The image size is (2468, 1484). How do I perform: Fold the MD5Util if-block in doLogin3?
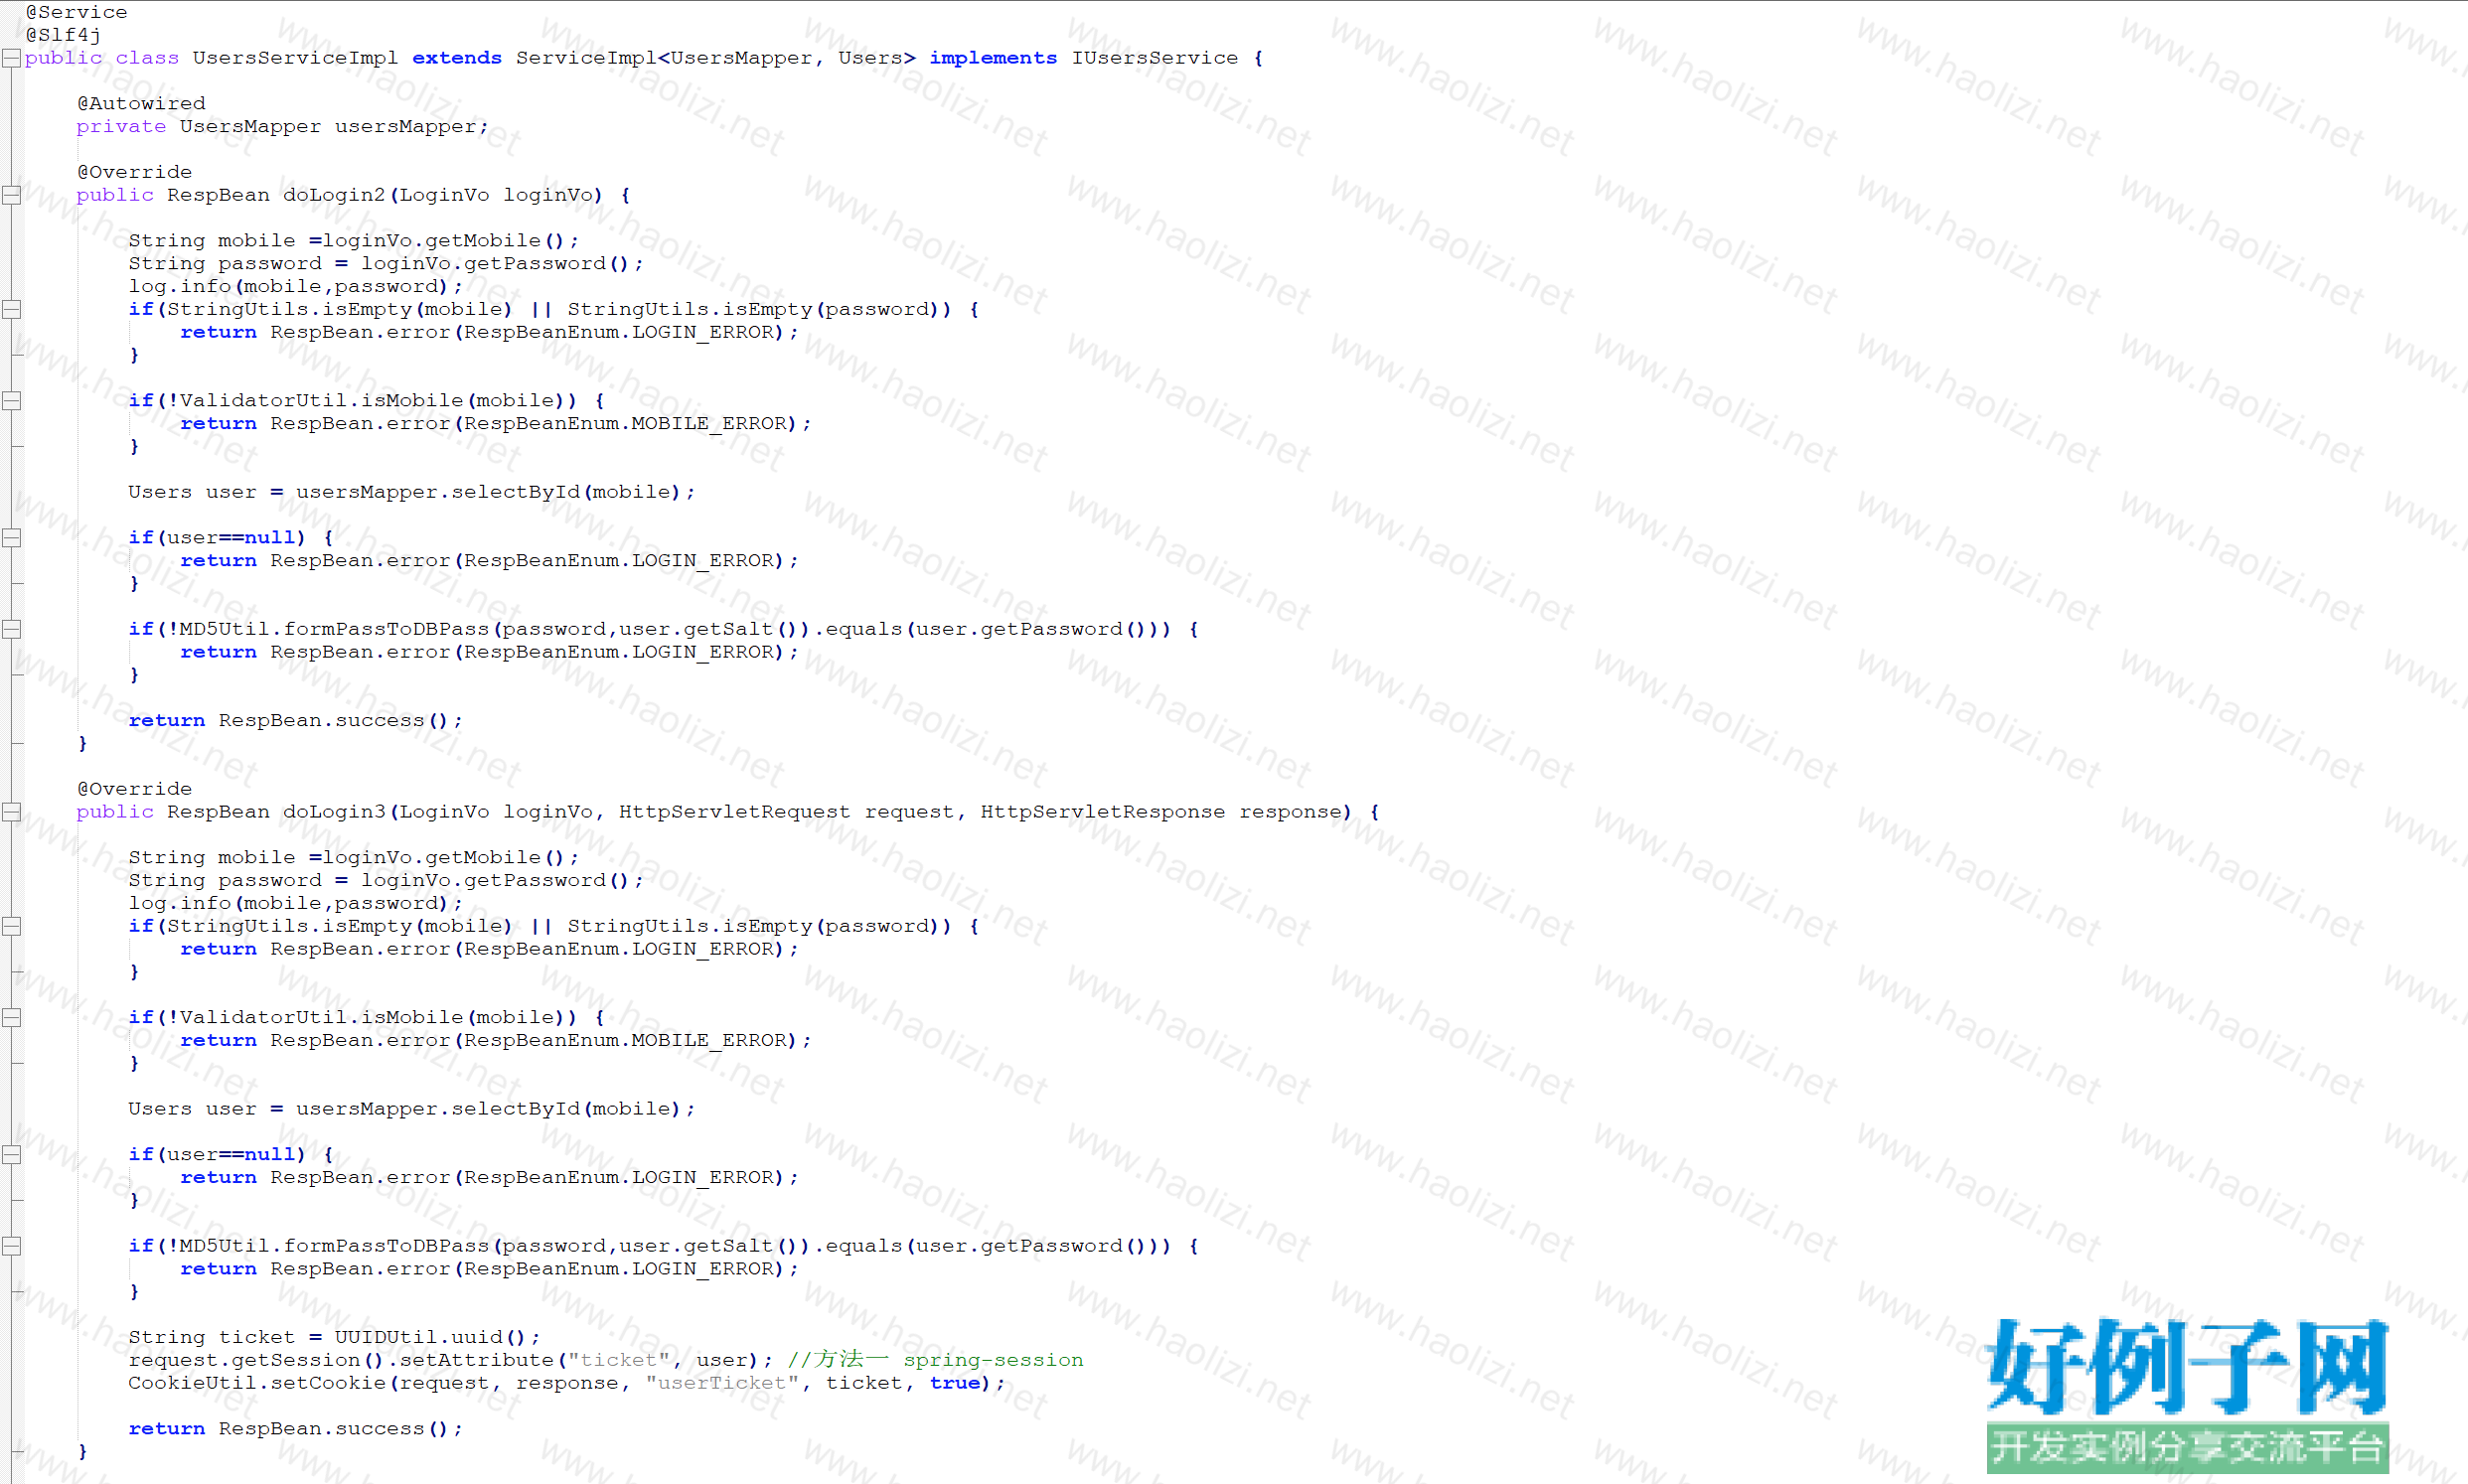[x=11, y=1246]
